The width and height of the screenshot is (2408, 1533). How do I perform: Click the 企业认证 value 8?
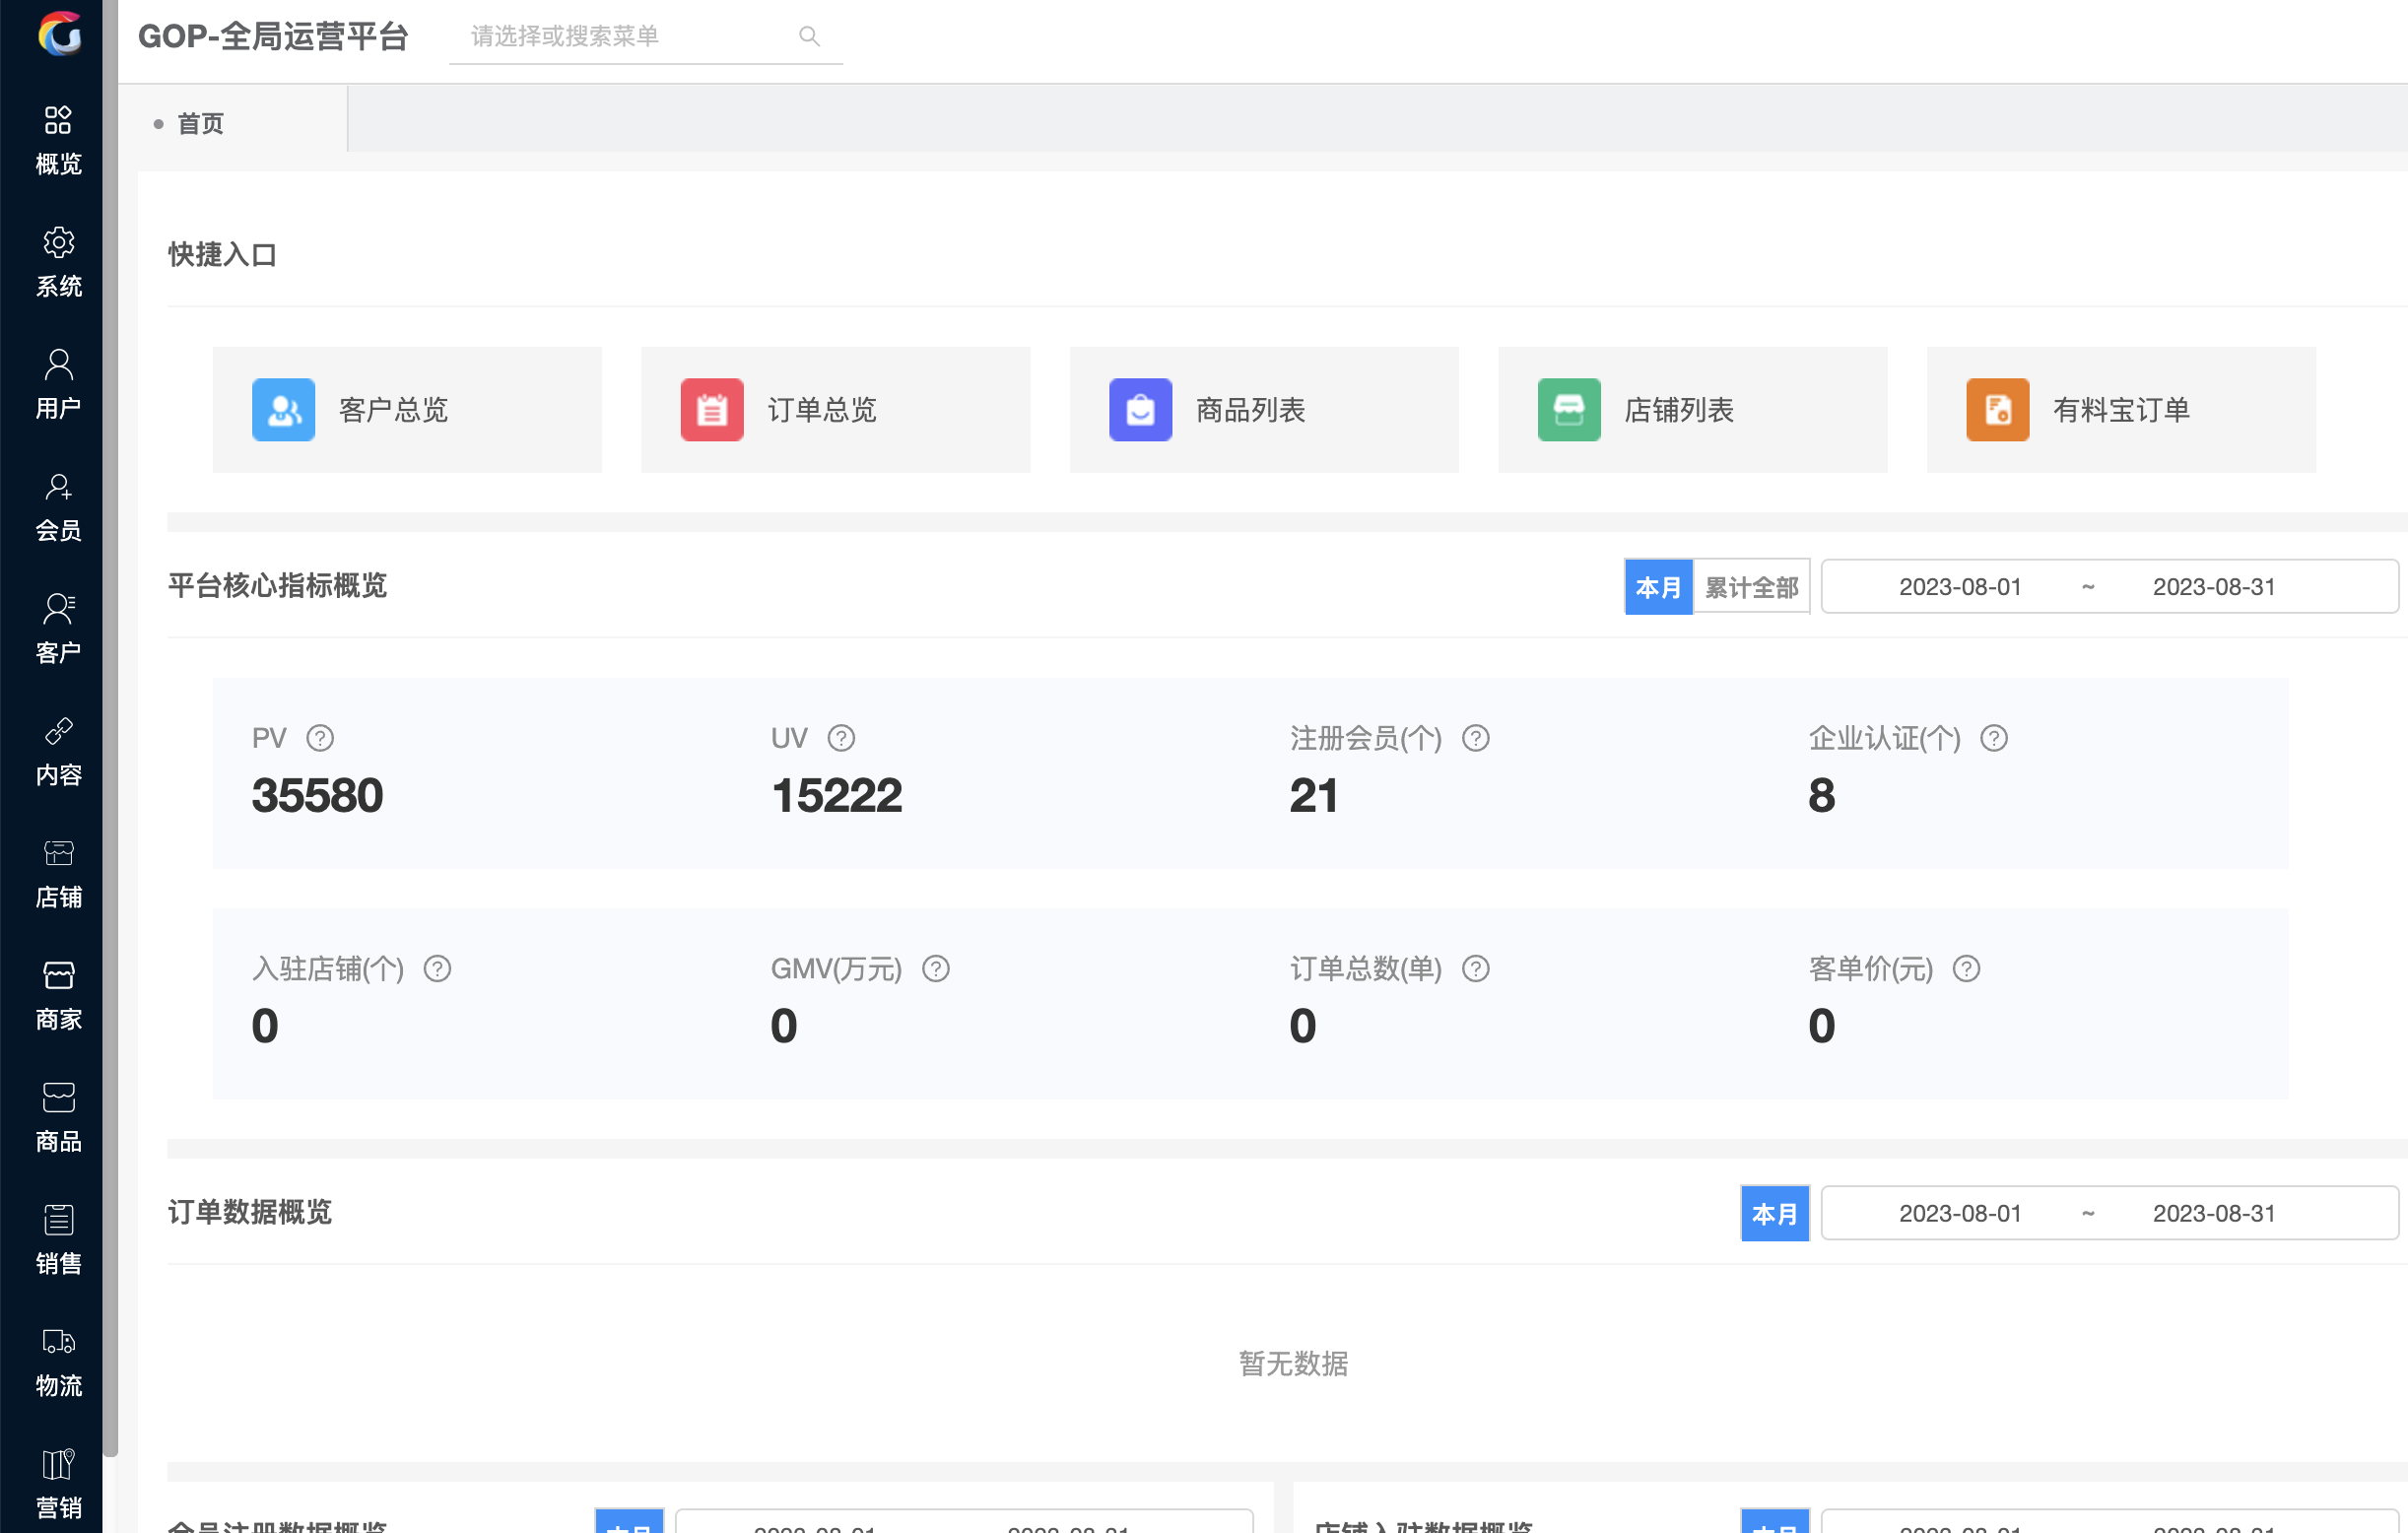(x=1821, y=796)
